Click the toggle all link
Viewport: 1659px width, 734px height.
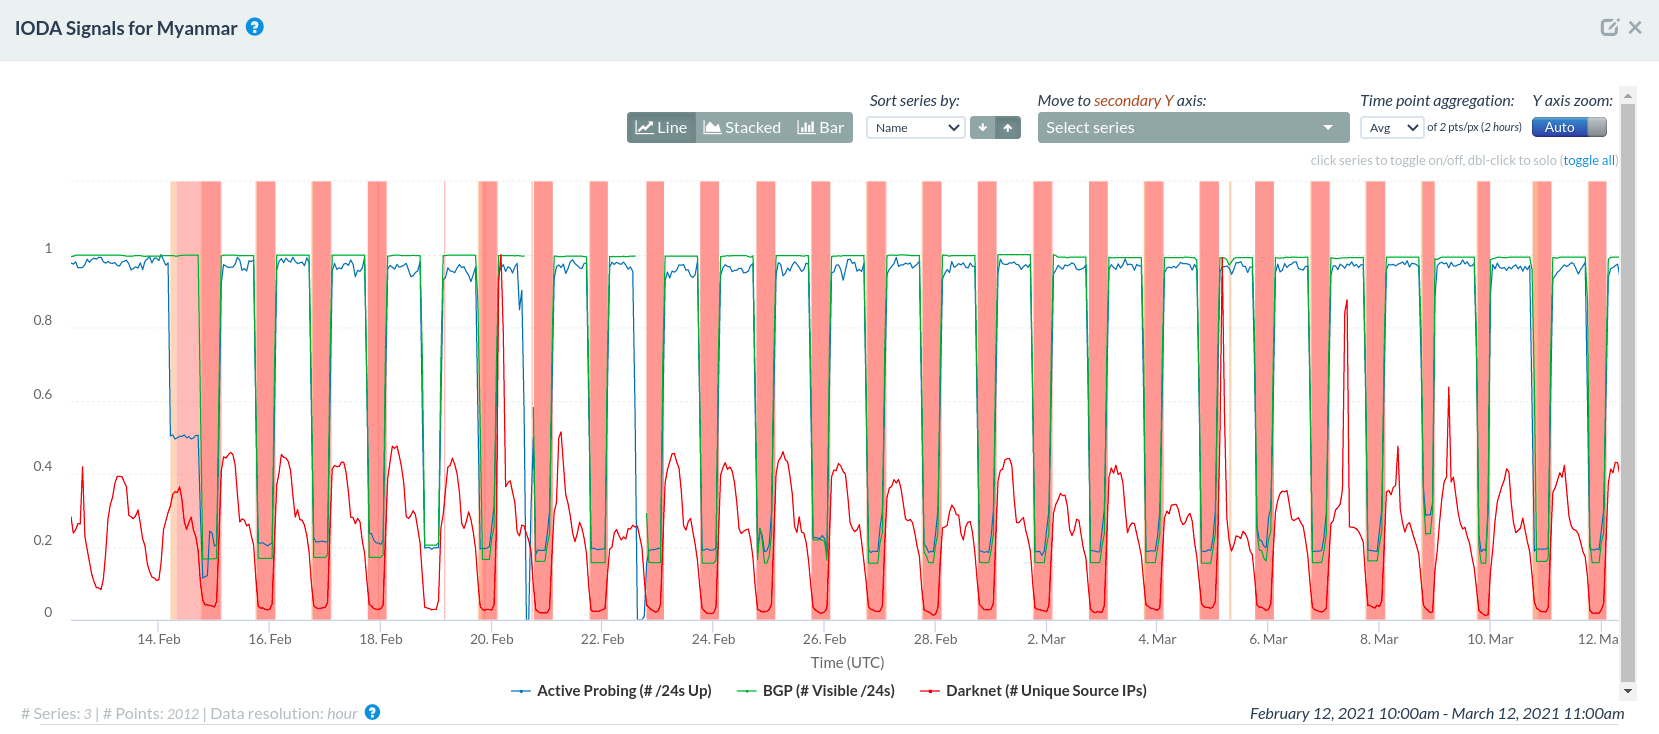tap(1589, 160)
